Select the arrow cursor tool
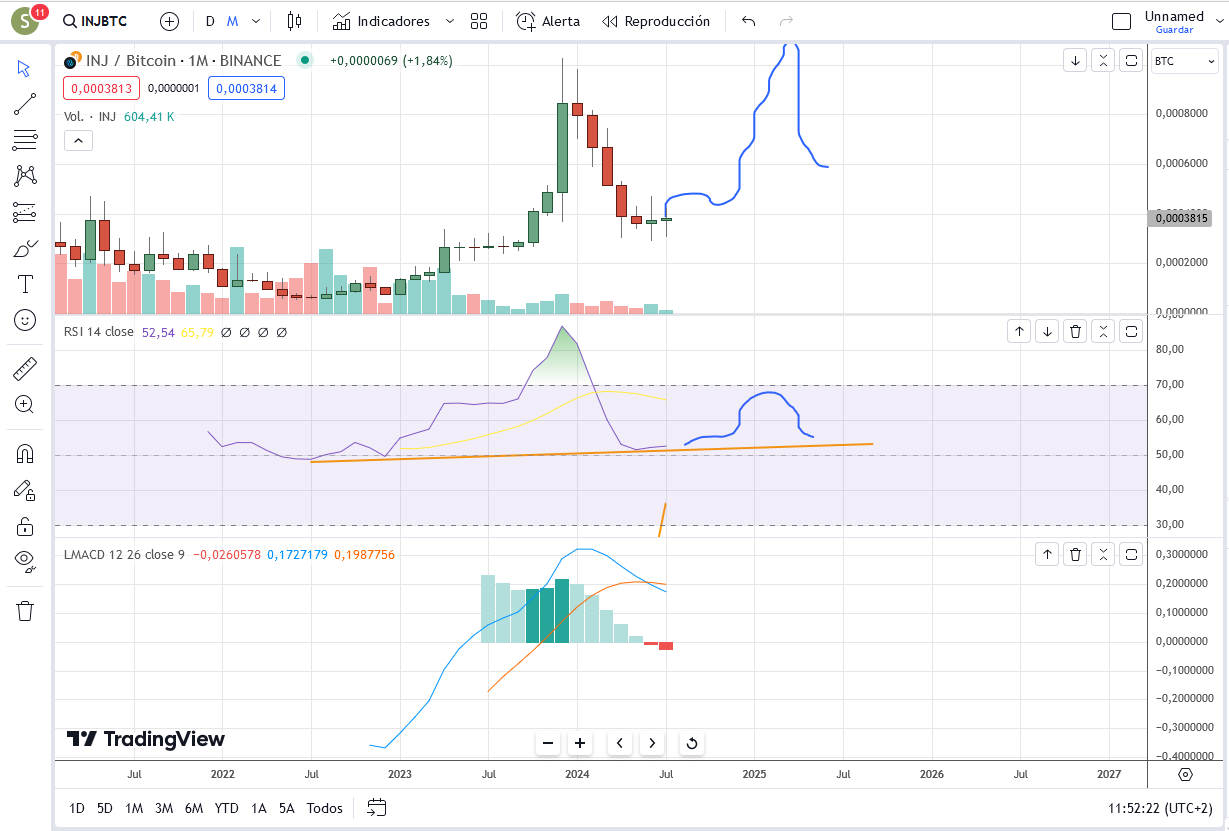 (25, 68)
